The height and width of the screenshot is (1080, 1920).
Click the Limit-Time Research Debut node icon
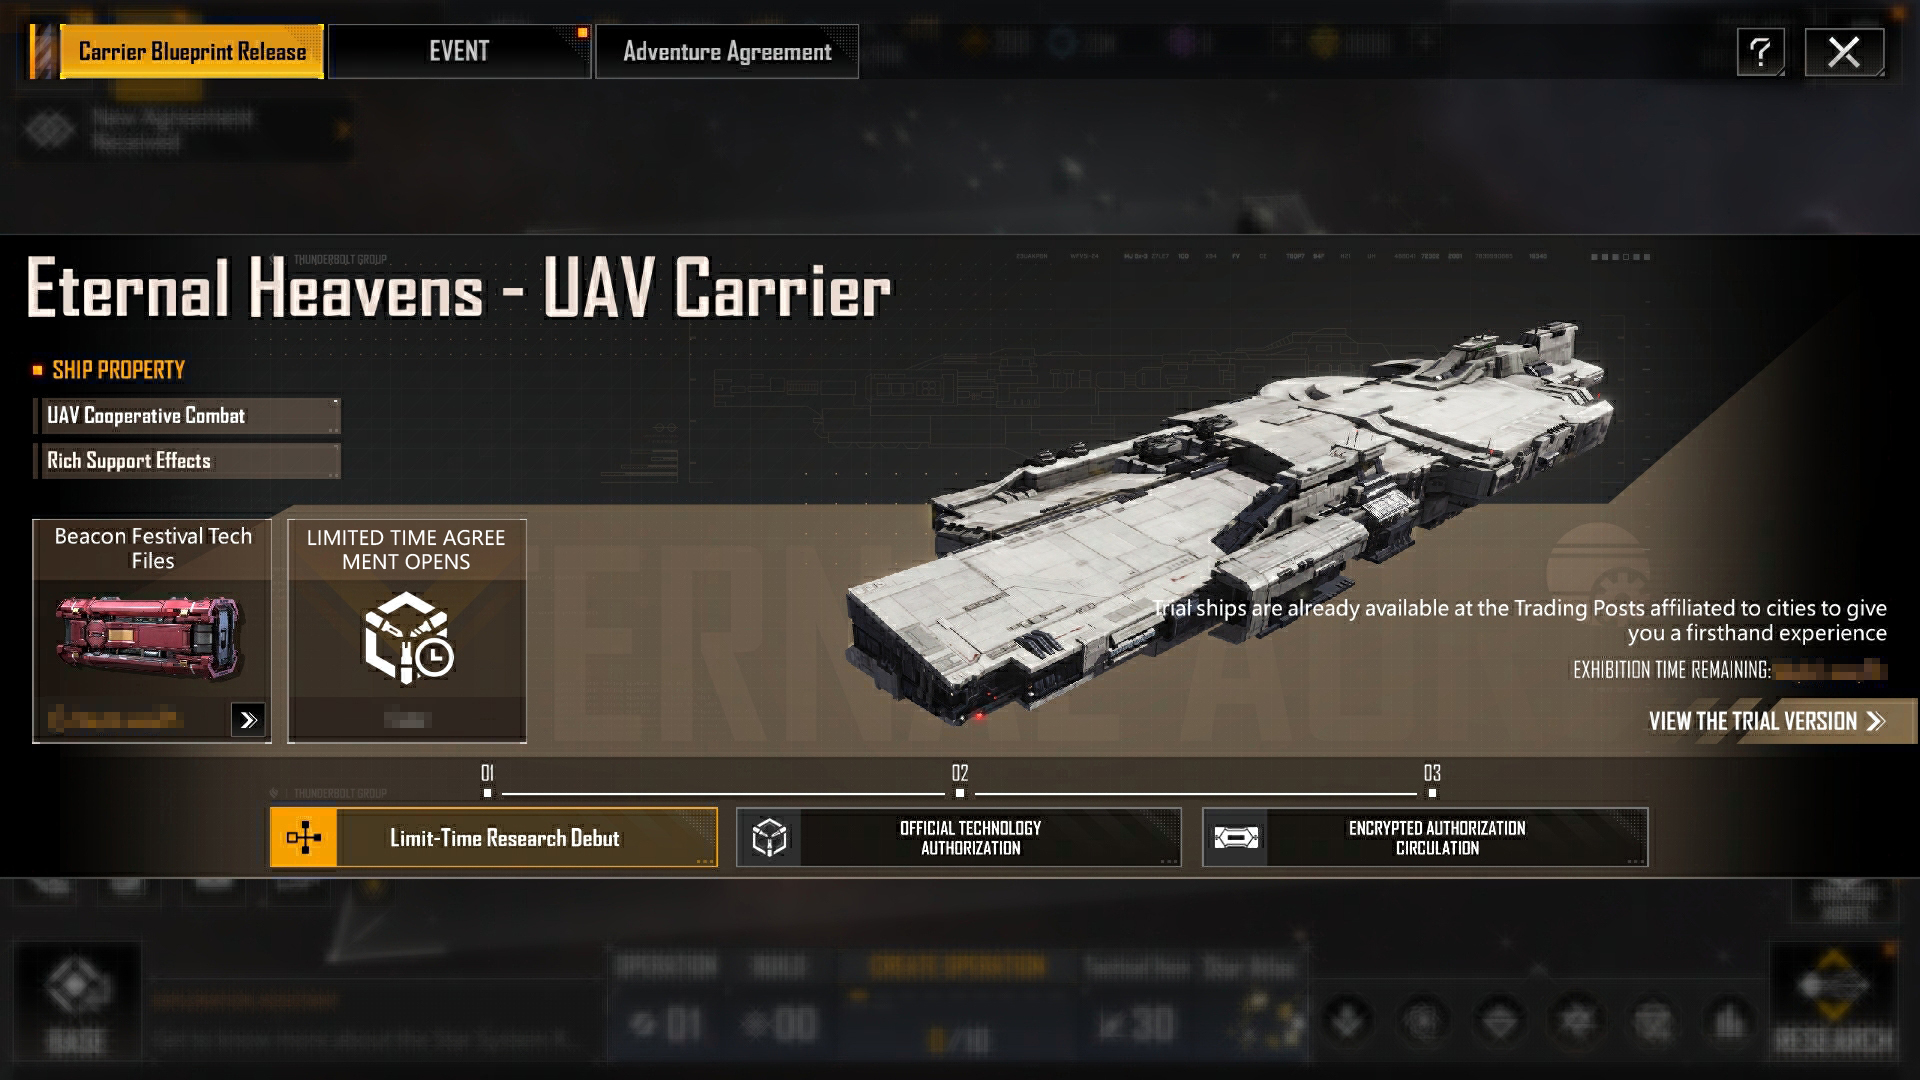[x=304, y=837]
